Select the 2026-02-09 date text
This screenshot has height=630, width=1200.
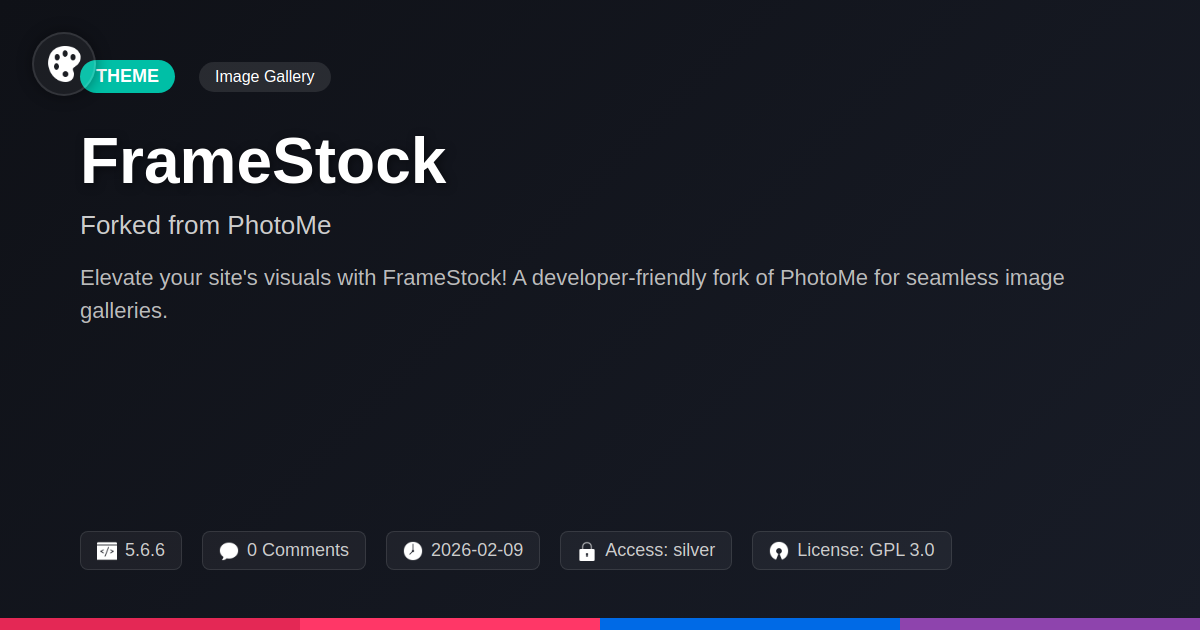(477, 550)
